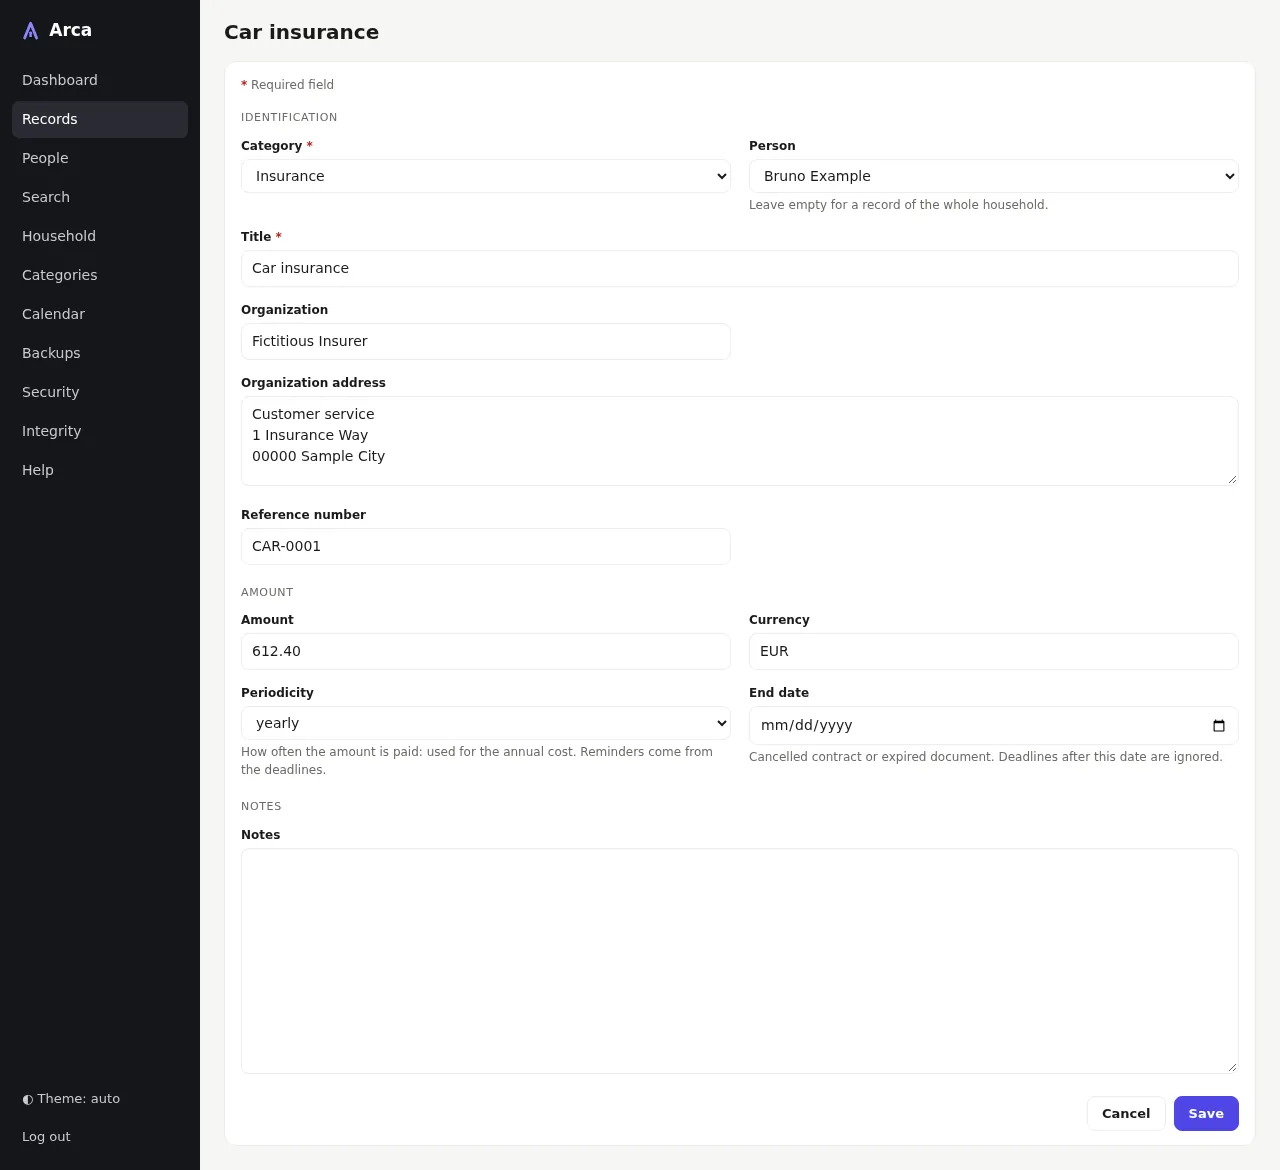Open the Person dropdown
Viewport: 1280px width, 1170px height.
point(994,176)
